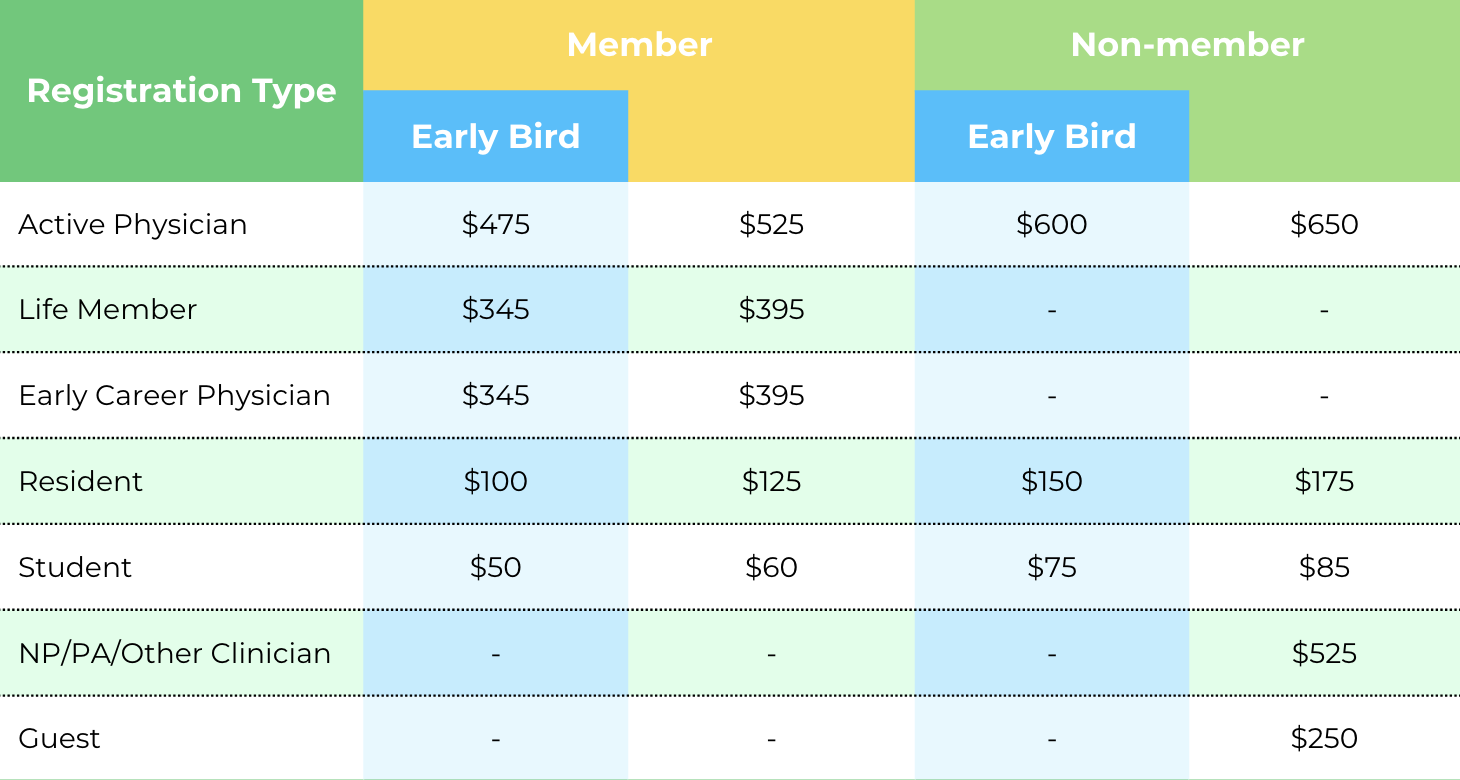The height and width of the screenshot is (780, 1460).
Task: Select the green "Non-member" column header
Action: pos(1187,45)
